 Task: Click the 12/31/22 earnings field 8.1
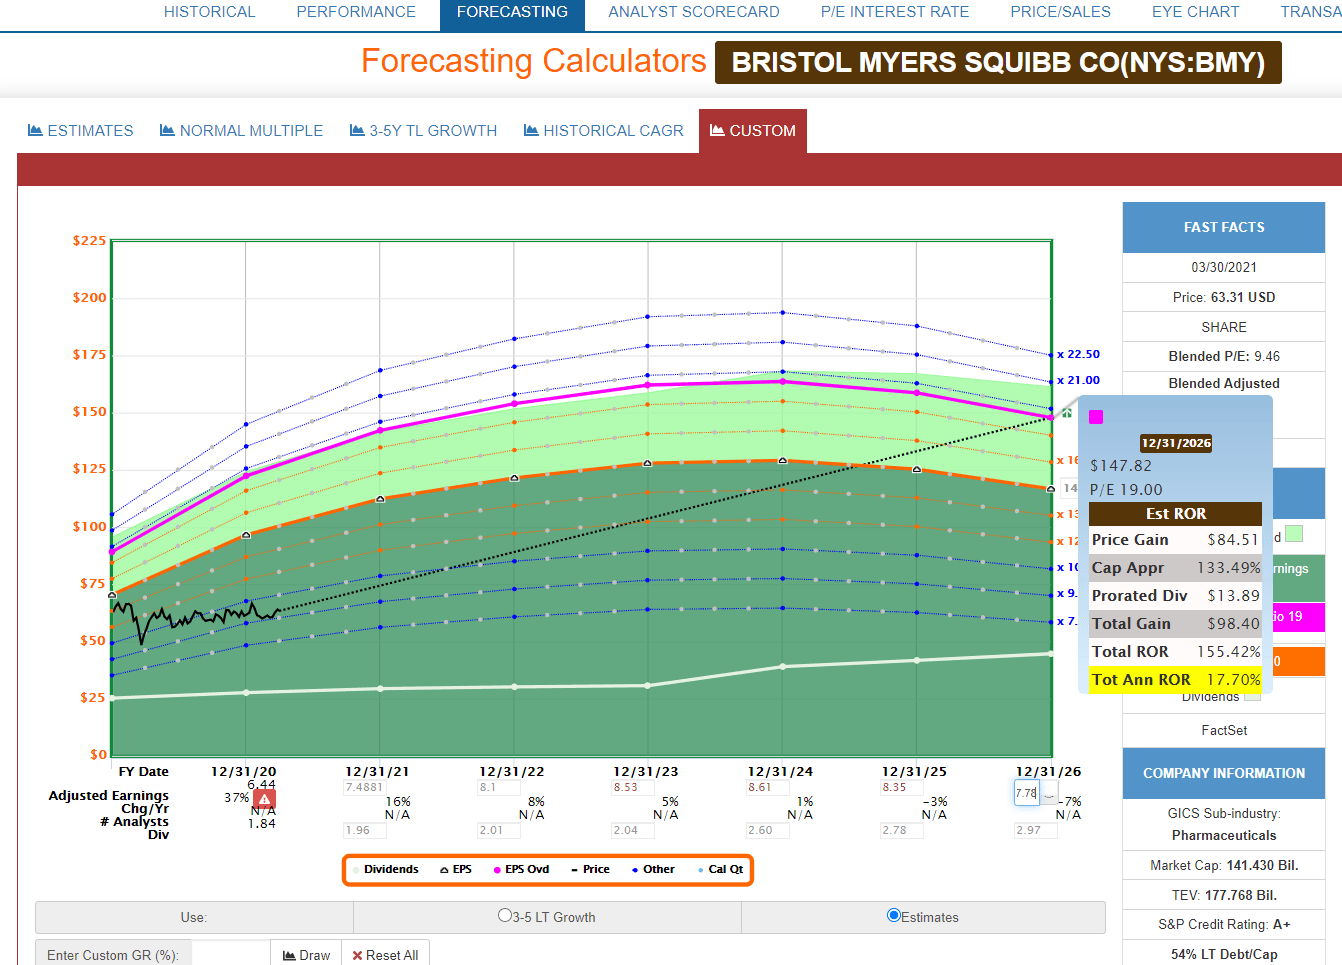click(498, 787)
